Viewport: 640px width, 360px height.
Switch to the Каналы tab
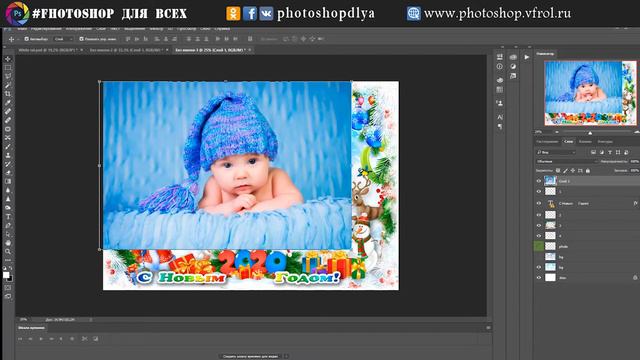pos(585,142)
